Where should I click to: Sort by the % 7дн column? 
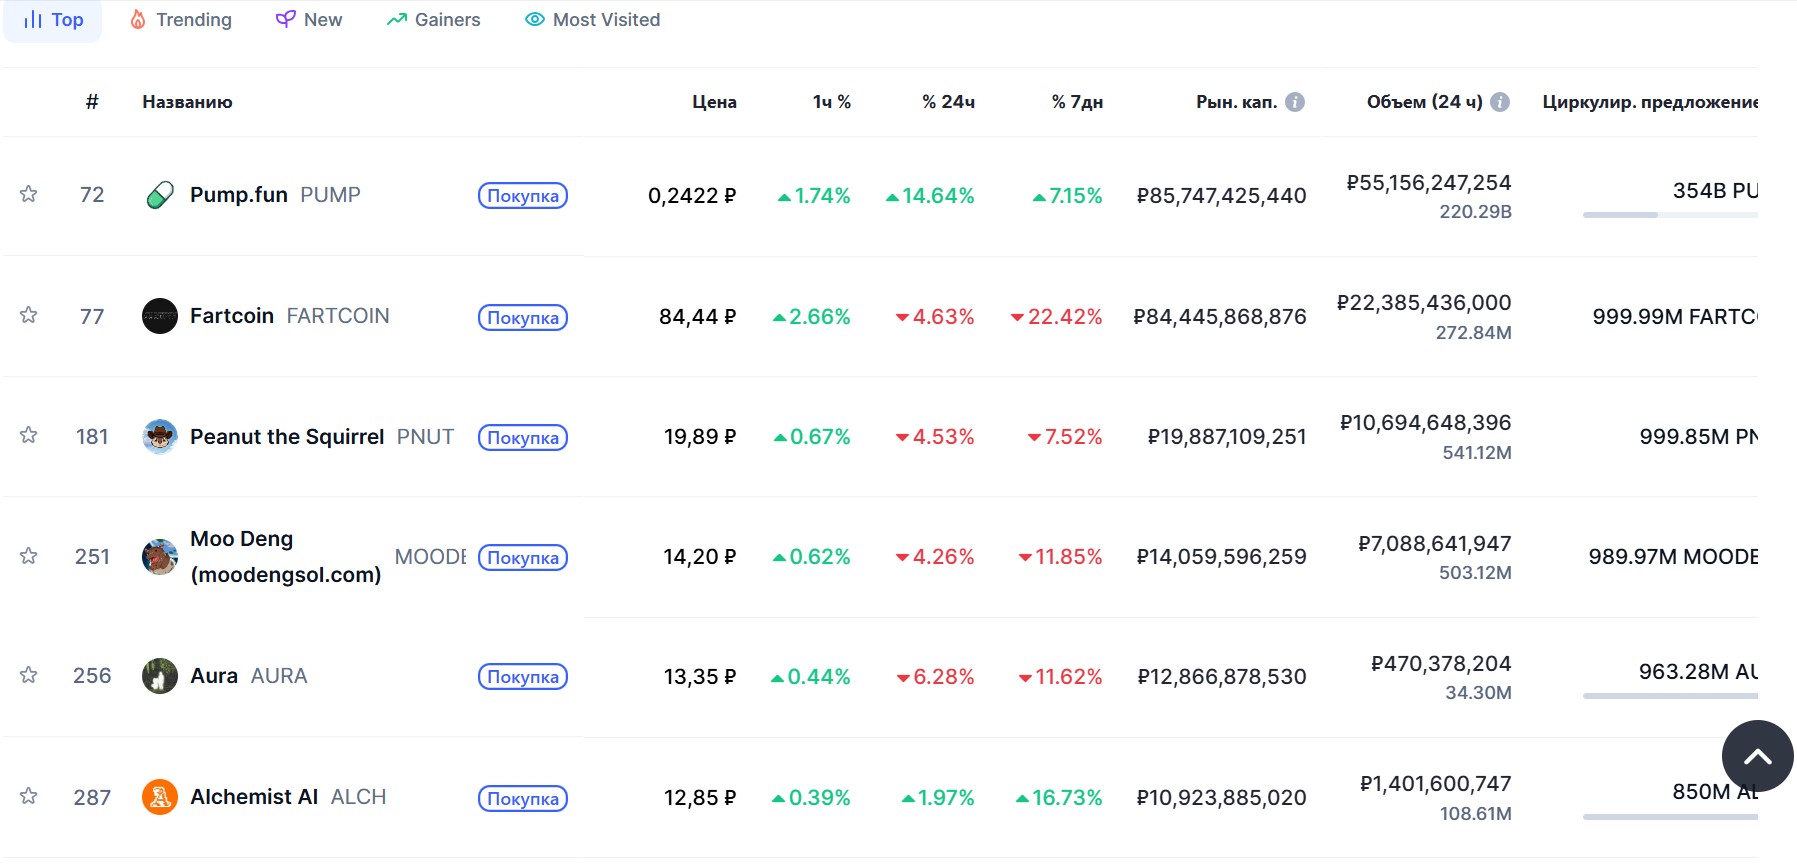tap(1077, 102)
